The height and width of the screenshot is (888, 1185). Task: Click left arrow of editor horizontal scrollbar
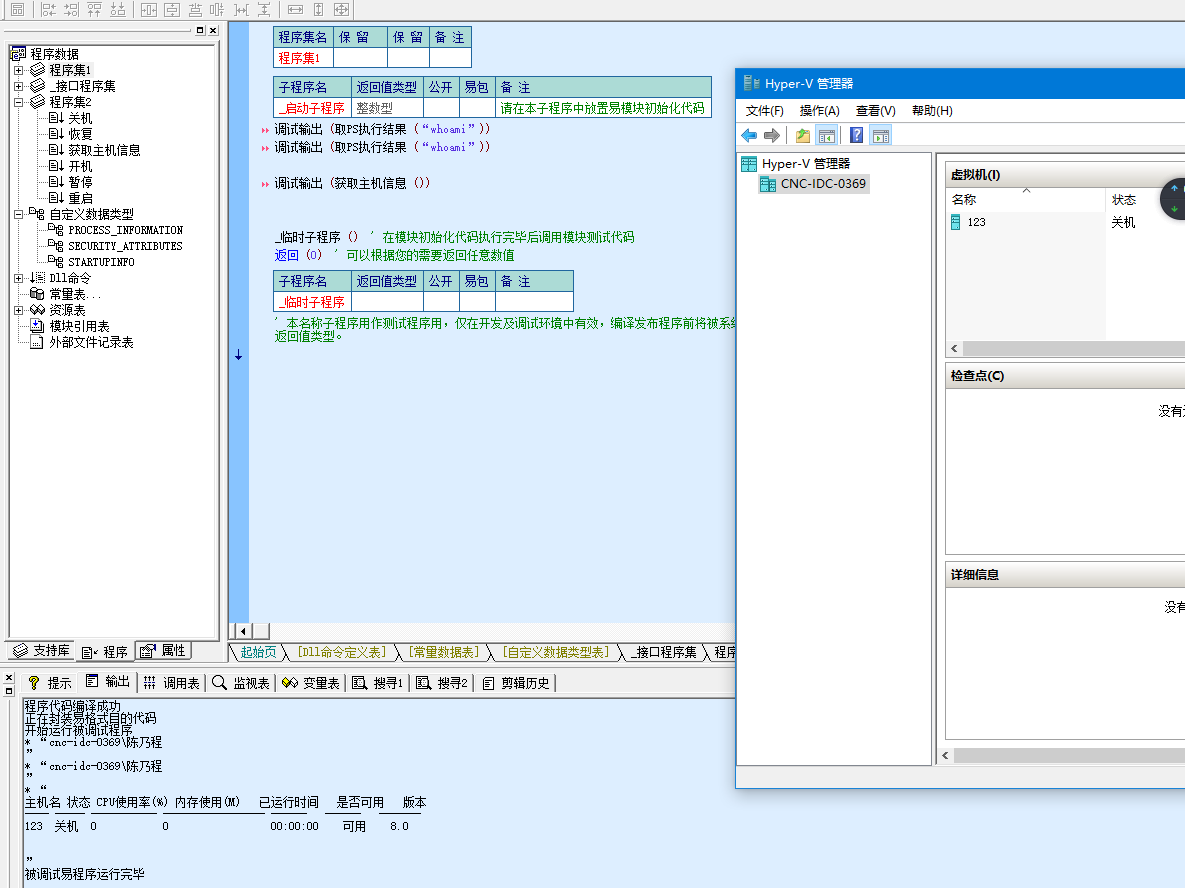(x=243, y=631)
